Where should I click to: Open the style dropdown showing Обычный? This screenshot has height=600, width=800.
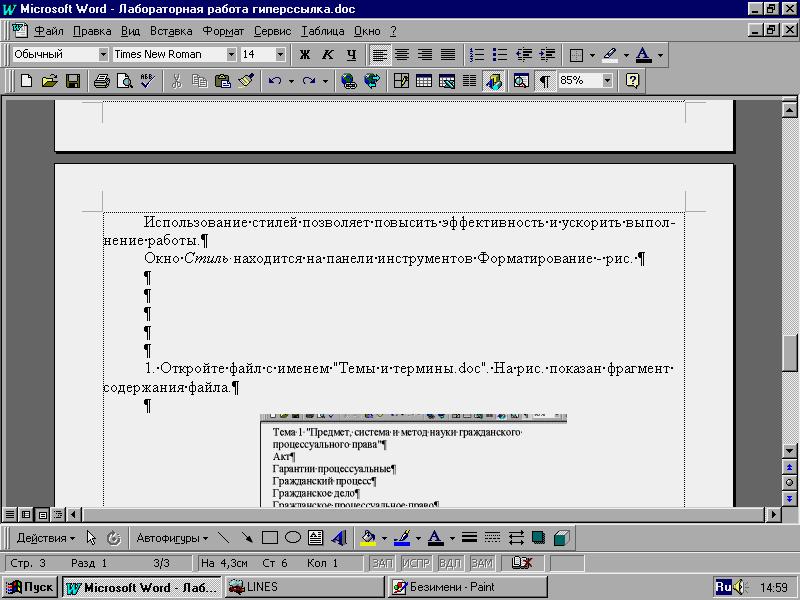(103, 54)
